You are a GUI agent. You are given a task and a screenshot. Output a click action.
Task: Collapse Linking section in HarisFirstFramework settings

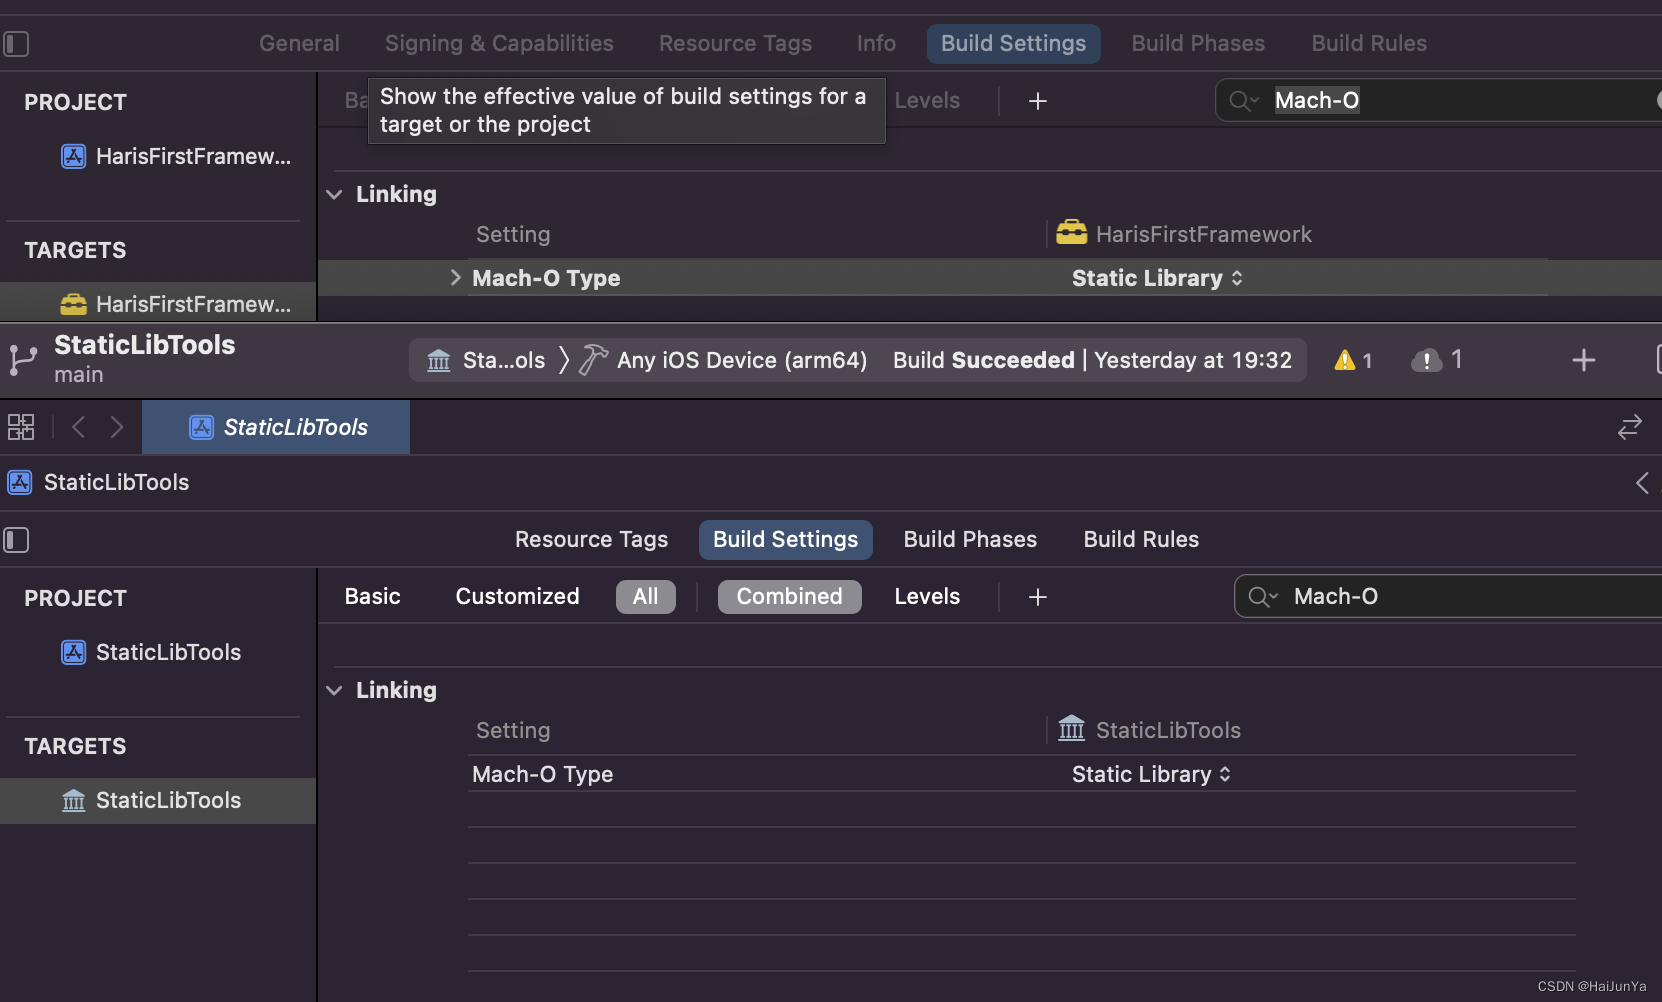(335, 194)
